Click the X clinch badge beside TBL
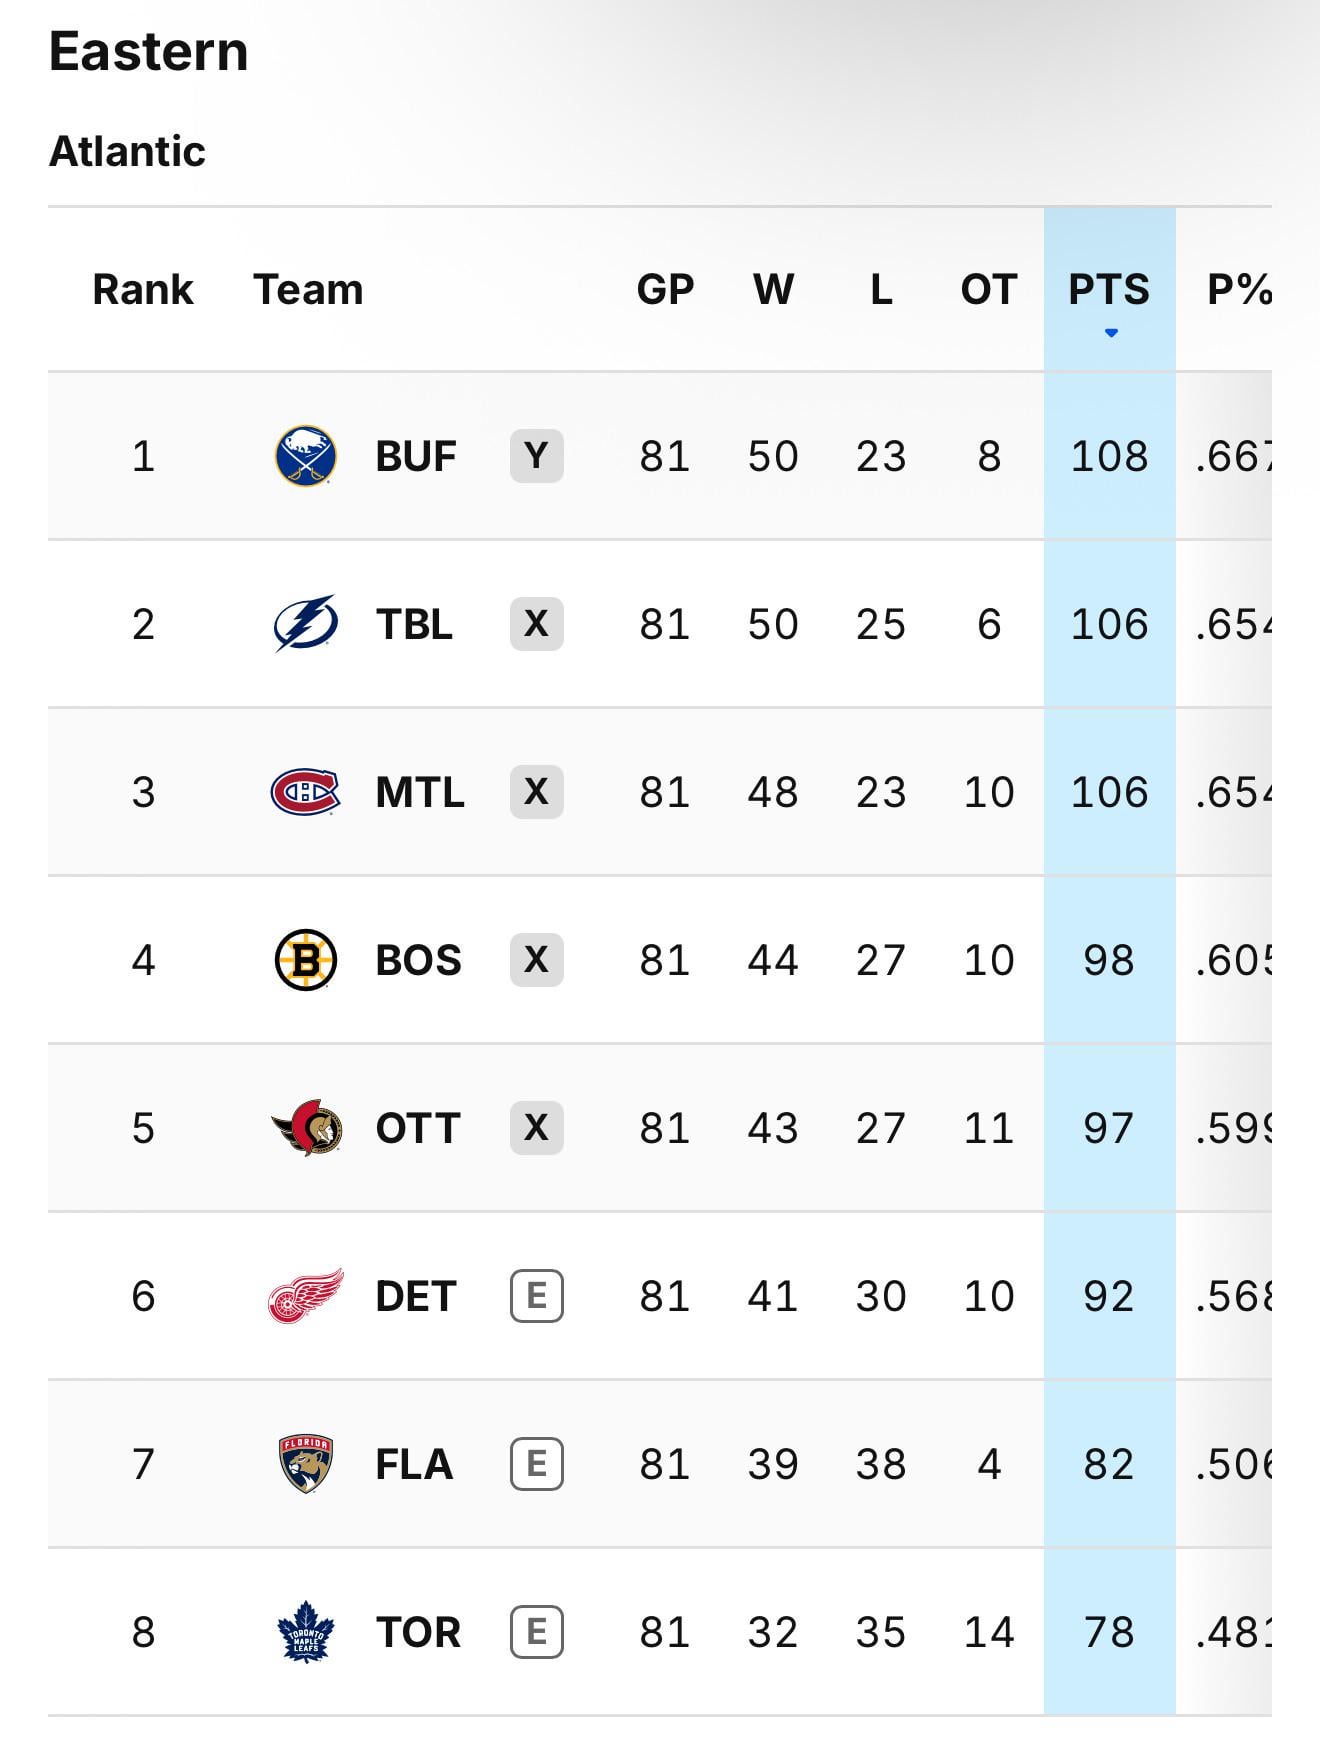 (537, 624)
